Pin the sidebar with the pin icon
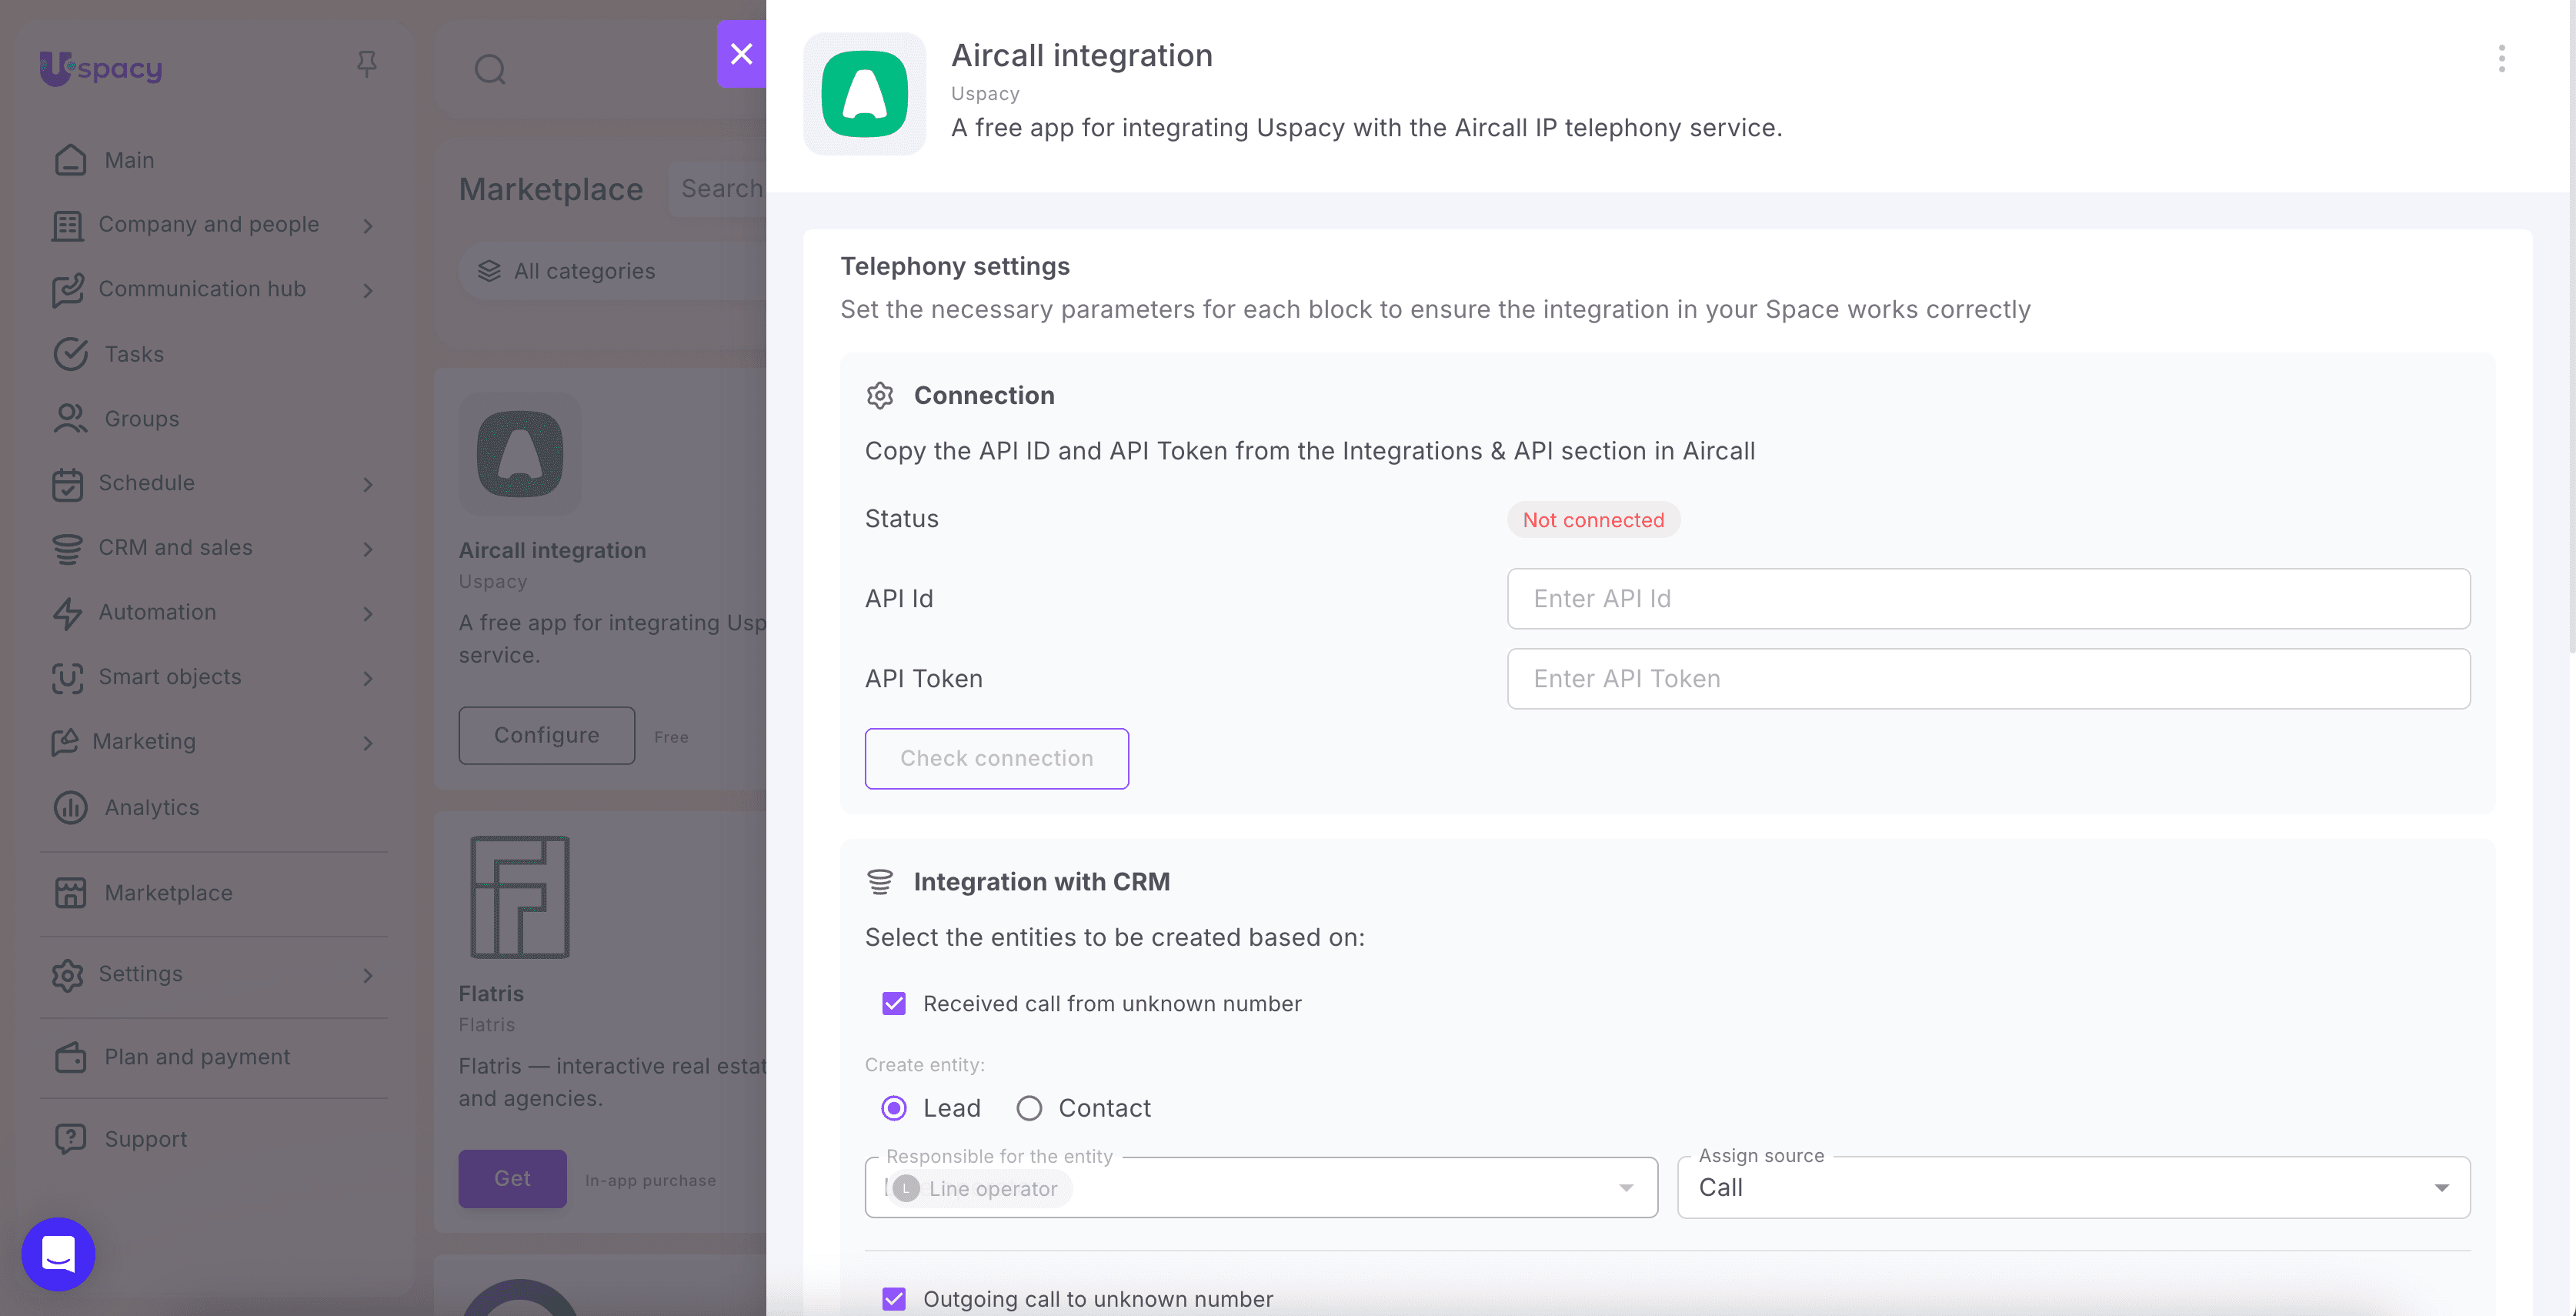 point(367,65)
